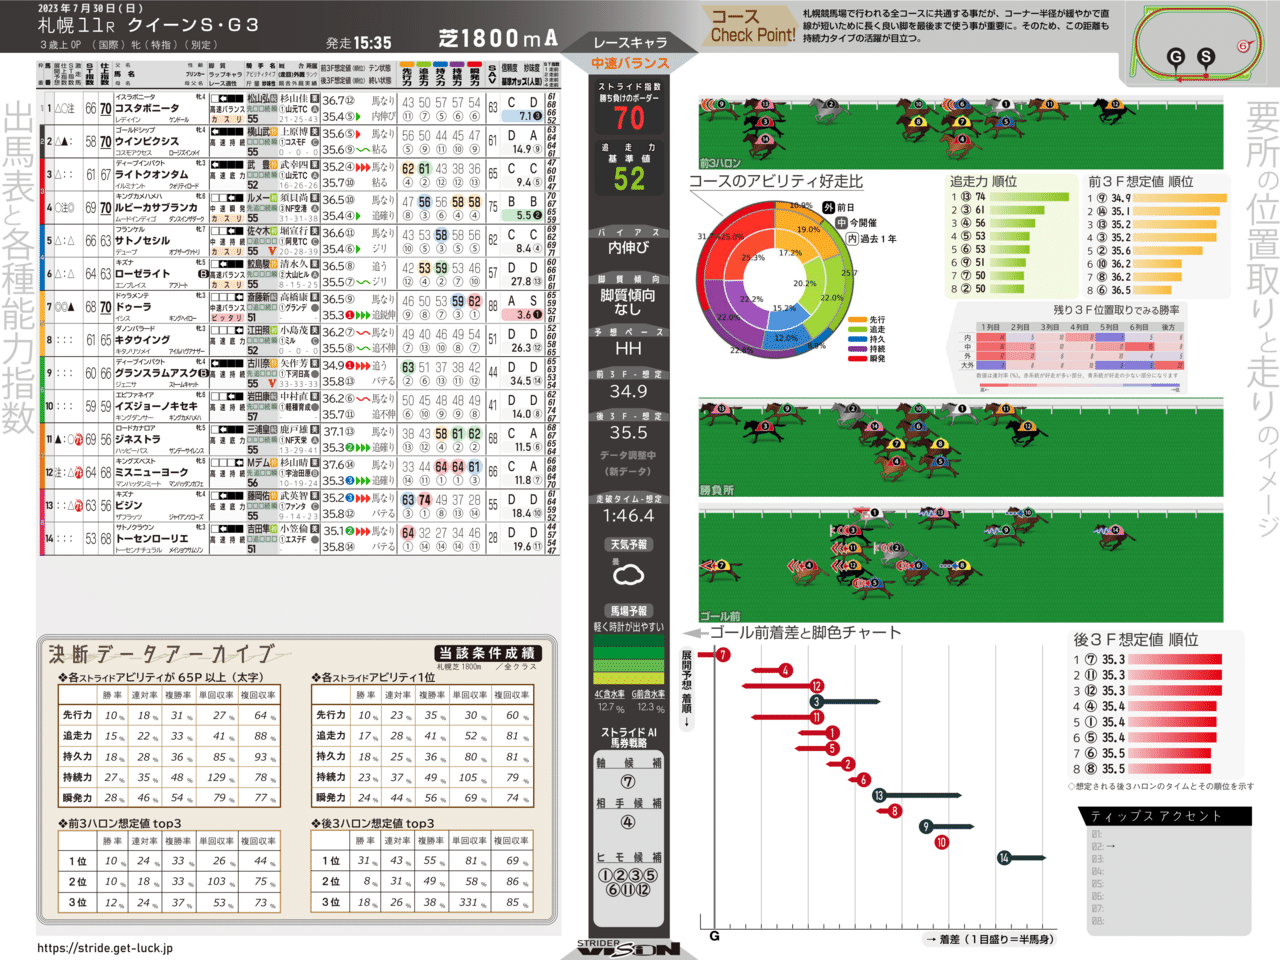Select the S start marker on track map
The height and width of the screenshot is (960, 1280).
(x=1206, y=57)
